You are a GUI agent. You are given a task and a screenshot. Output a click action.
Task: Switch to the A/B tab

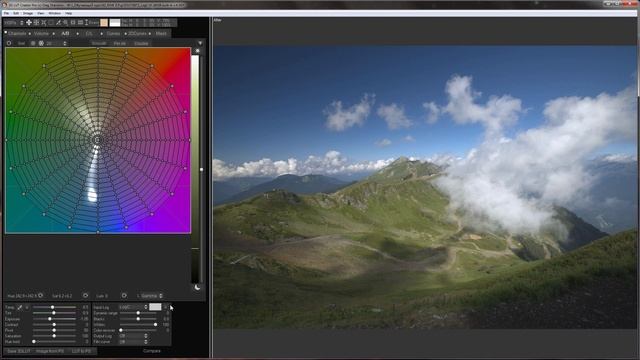65,33
